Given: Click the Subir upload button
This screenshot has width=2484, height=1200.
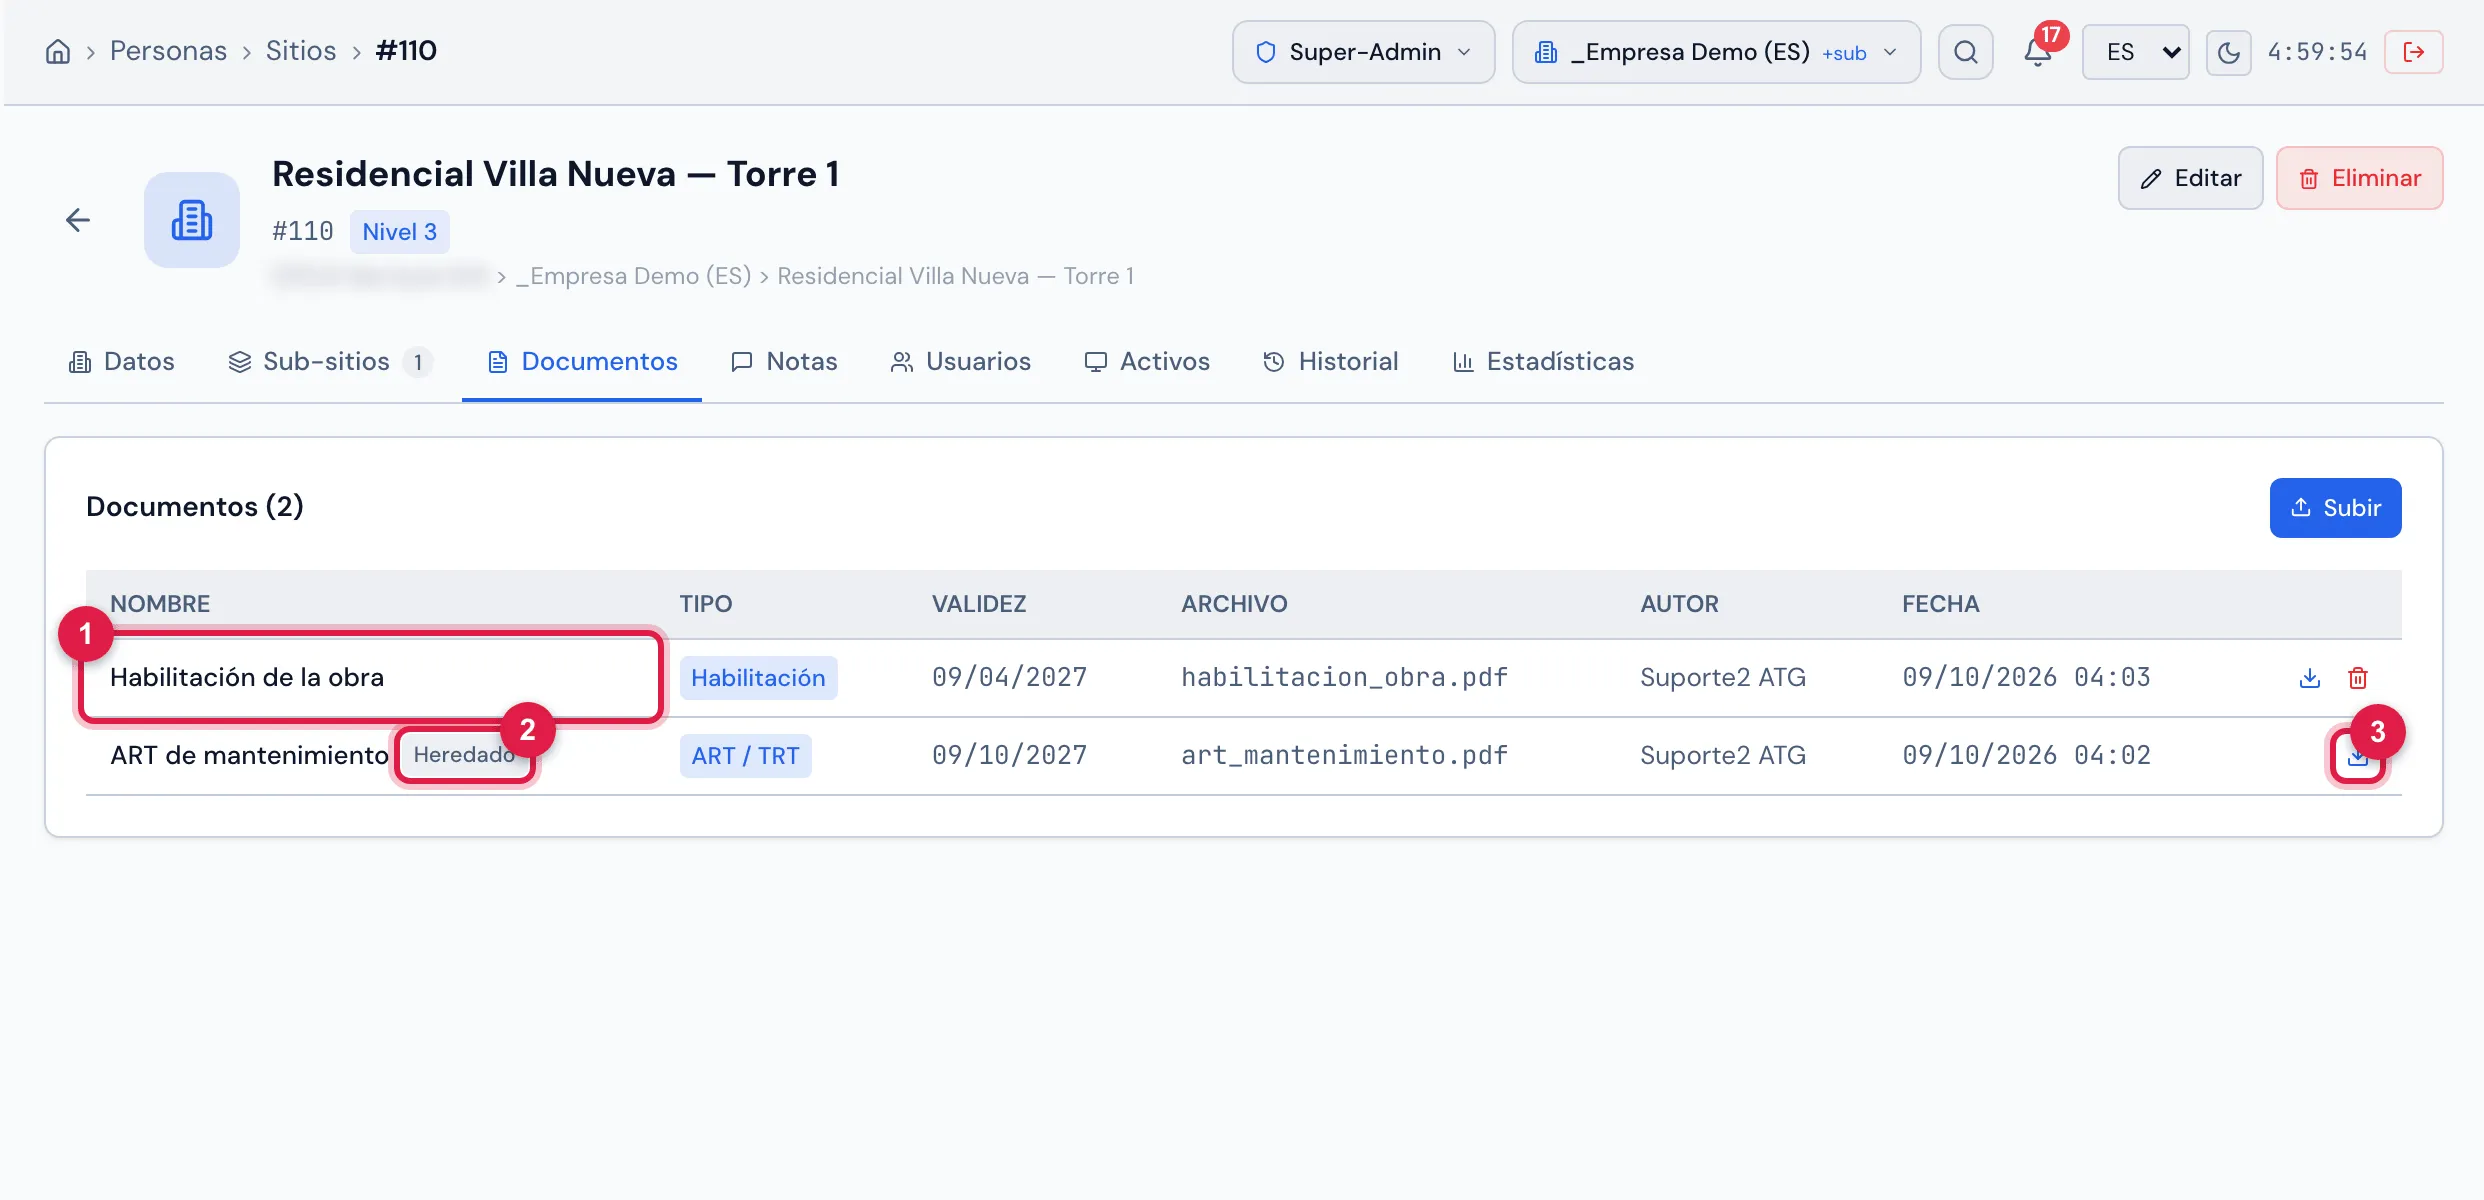Looking at the screenshot, I should click(x=2335, y=508).
